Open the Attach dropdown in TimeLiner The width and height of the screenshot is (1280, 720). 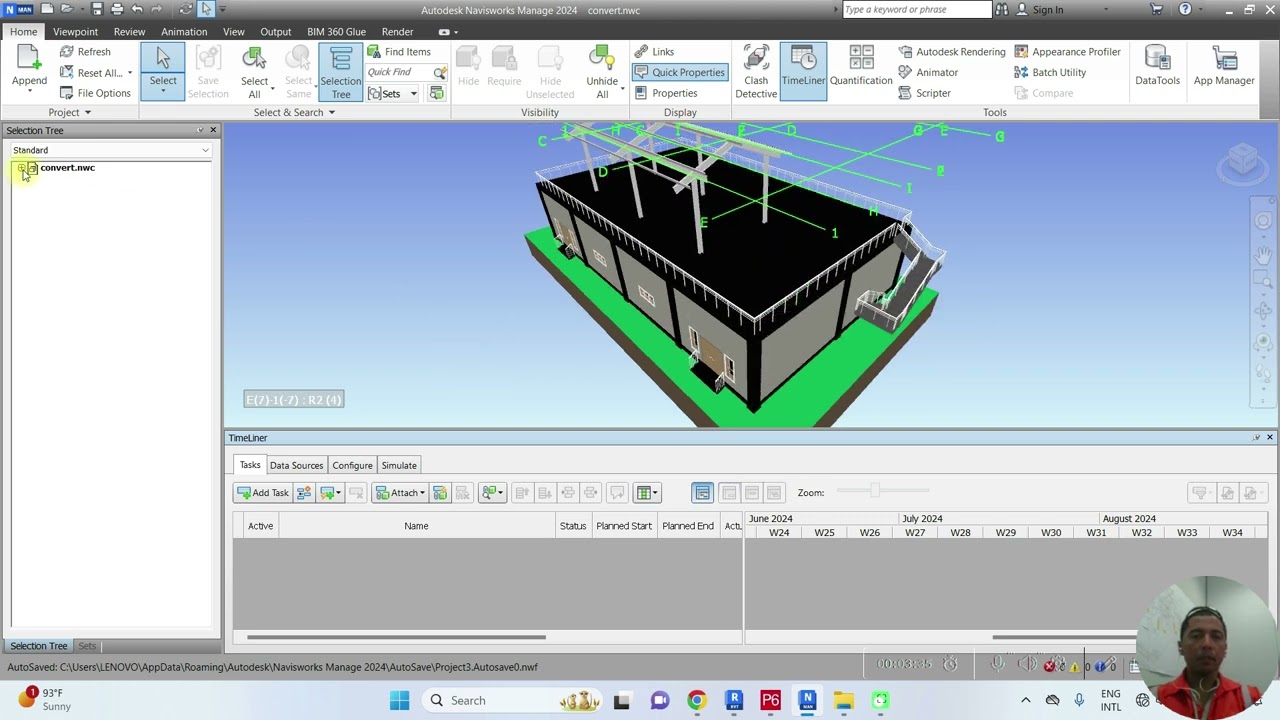399,493
